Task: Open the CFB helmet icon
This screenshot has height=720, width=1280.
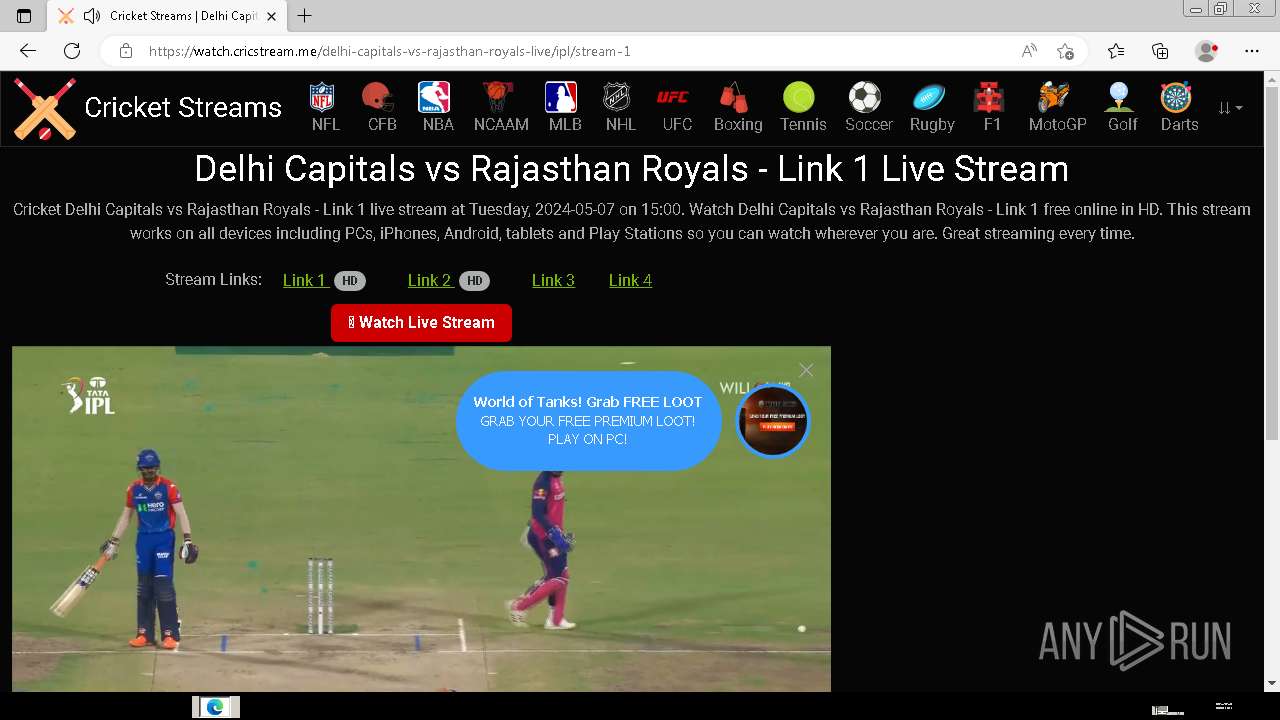Action: pyautogui.click(x=378, y=97)
